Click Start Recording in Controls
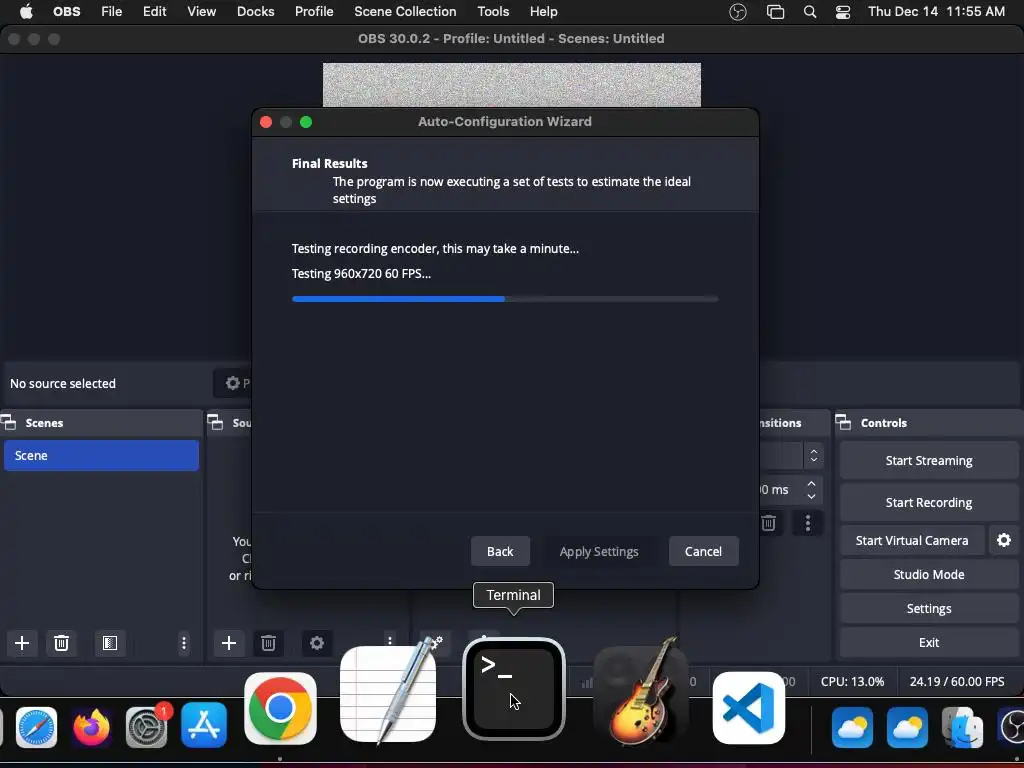1024x768 pixels. (x=929, y=502)
